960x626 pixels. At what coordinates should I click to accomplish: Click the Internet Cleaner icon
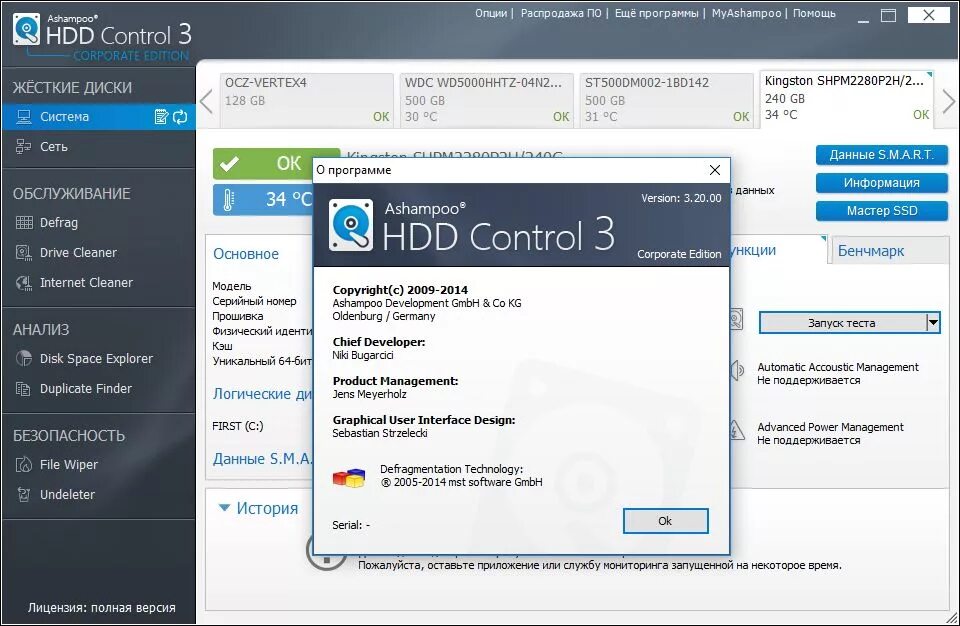(x=24, y=282)
